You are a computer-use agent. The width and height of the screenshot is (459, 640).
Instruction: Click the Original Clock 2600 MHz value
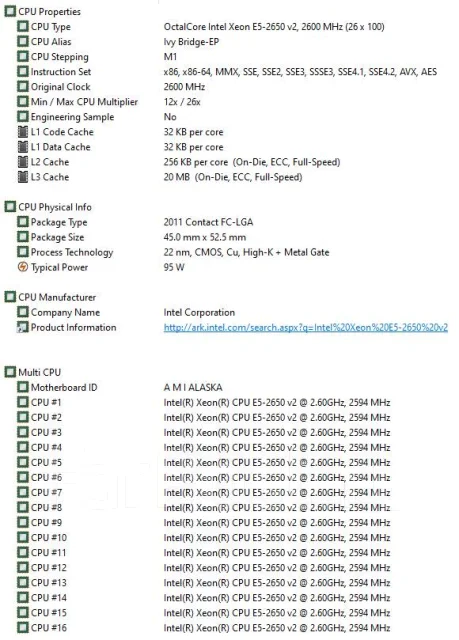pos(184,87)
